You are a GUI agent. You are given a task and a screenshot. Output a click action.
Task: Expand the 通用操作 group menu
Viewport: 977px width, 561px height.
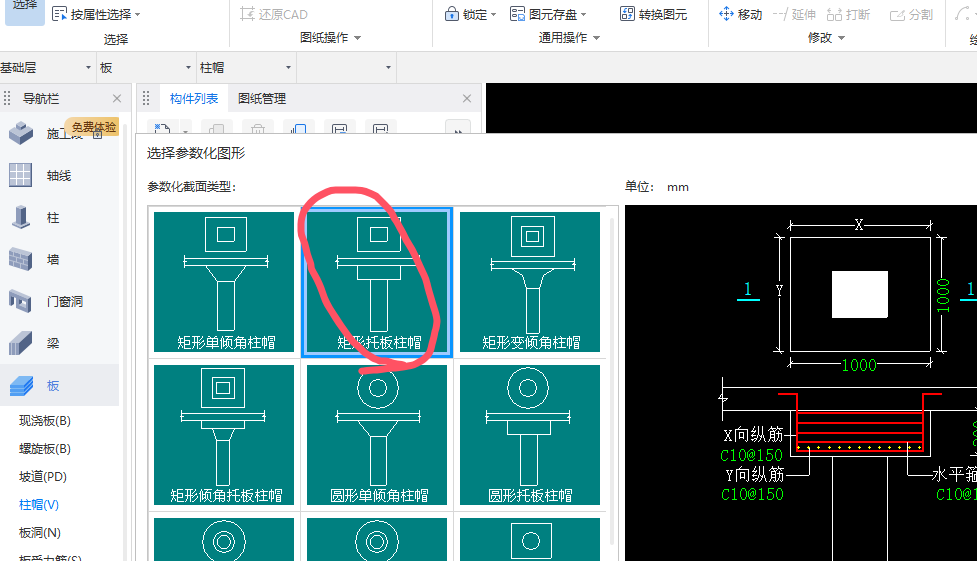569,37
